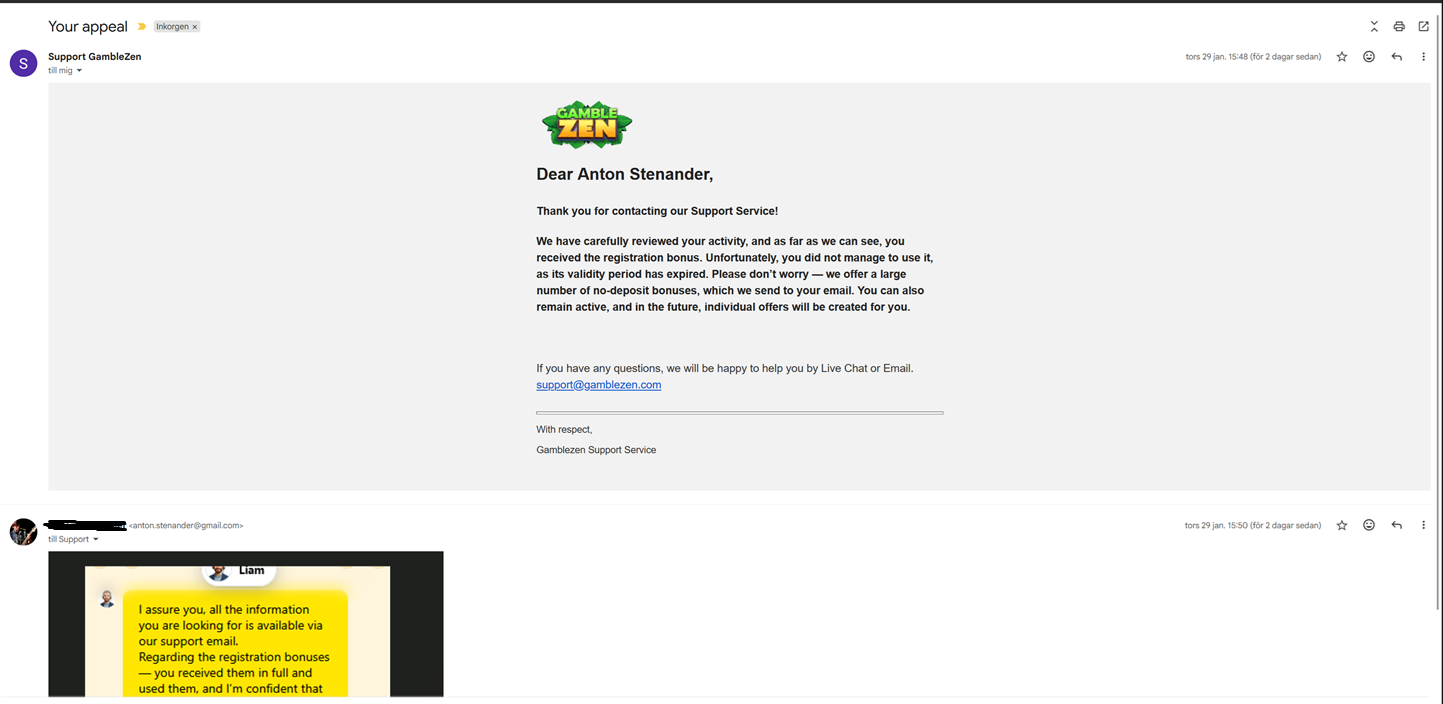Star the Support GambleZen message
This screenshot has height=704, width=1443.
(x=1342, y=57)
